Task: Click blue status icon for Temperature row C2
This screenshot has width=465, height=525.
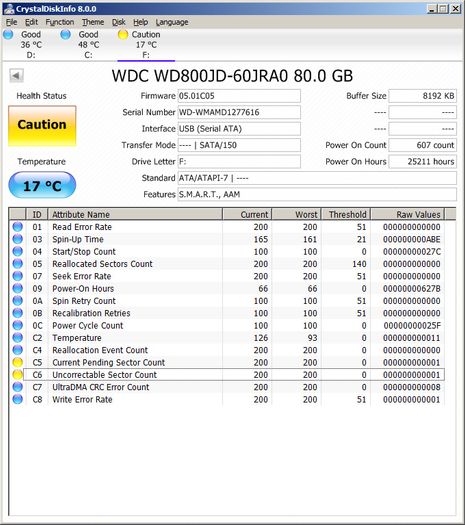Action: coord(17,338)
